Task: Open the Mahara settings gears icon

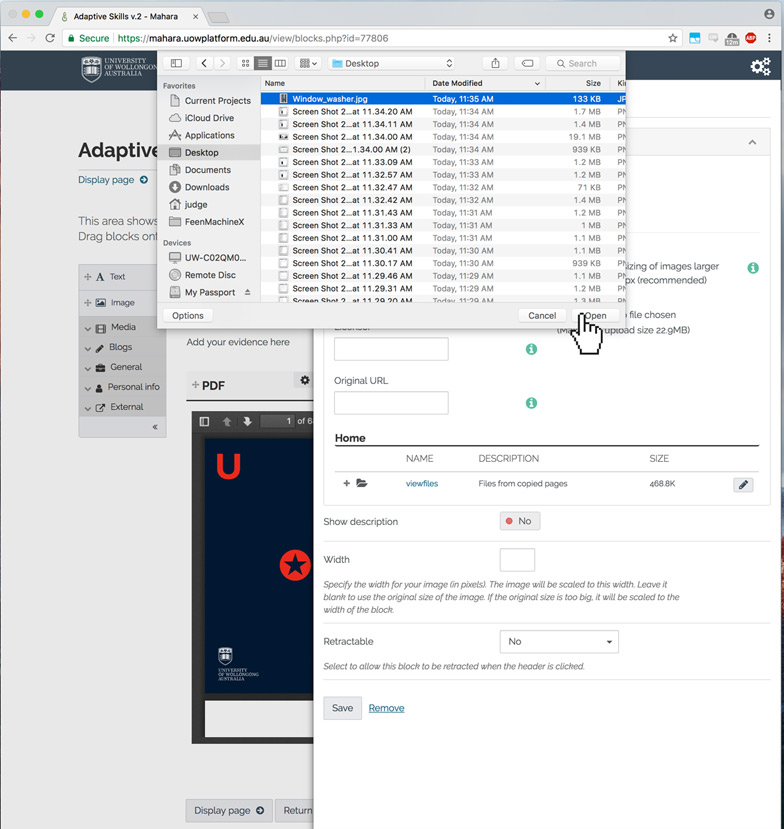Action: pyautogui.click(x=760, y=67)
